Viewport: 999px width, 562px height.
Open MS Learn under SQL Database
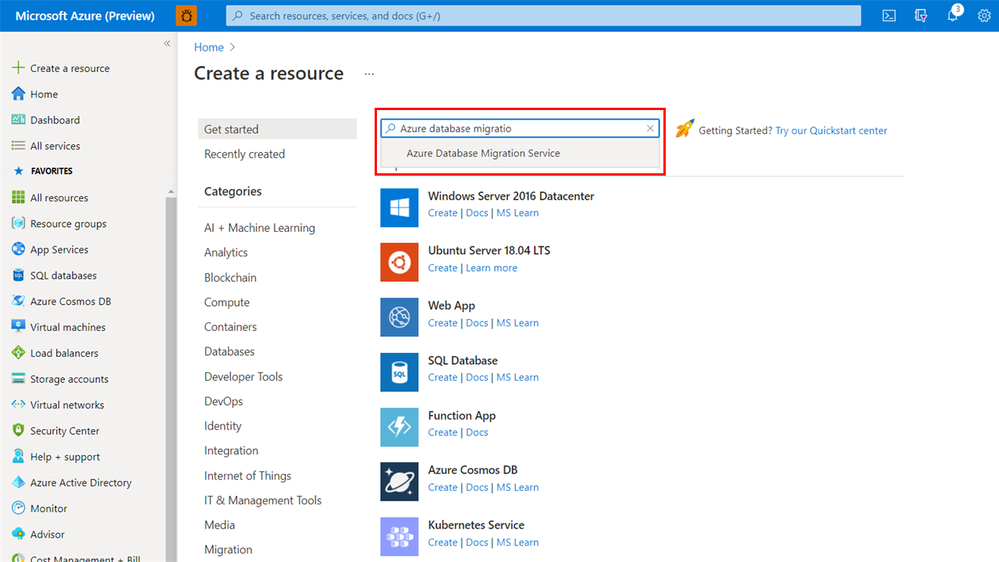tap(517, 377)
